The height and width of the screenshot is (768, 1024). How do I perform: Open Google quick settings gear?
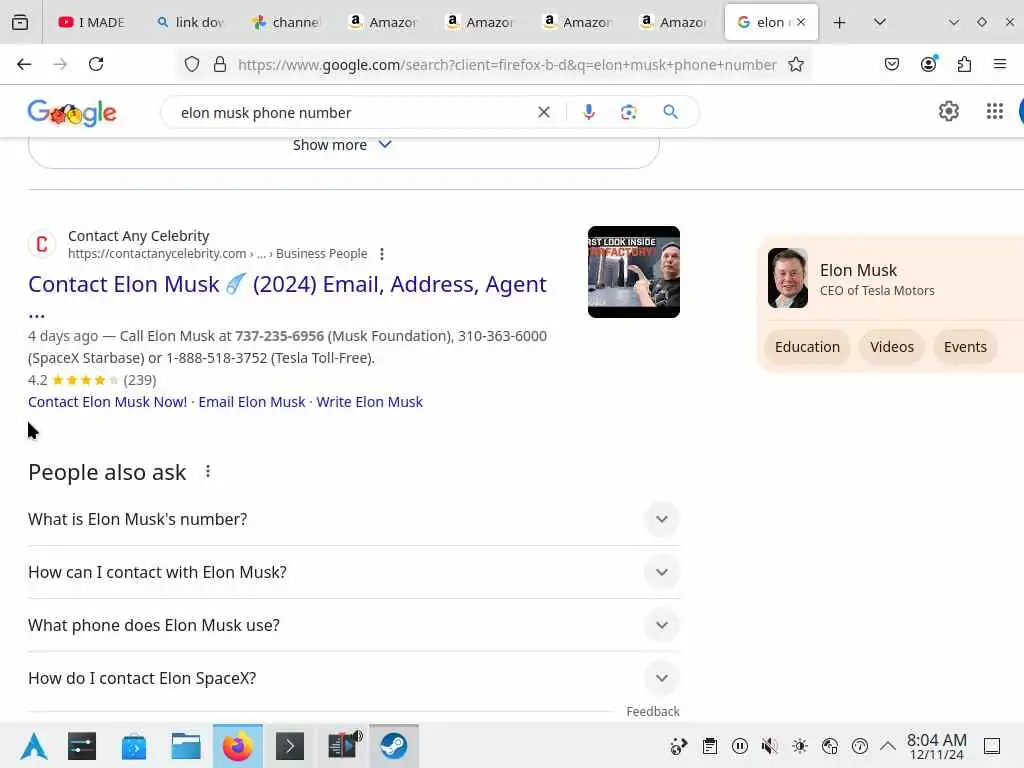(948, 112)
